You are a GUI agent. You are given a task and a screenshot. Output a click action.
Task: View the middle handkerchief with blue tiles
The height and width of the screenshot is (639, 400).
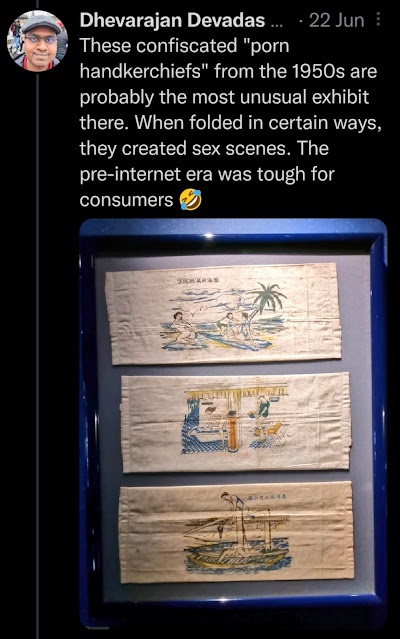point(236,423)
